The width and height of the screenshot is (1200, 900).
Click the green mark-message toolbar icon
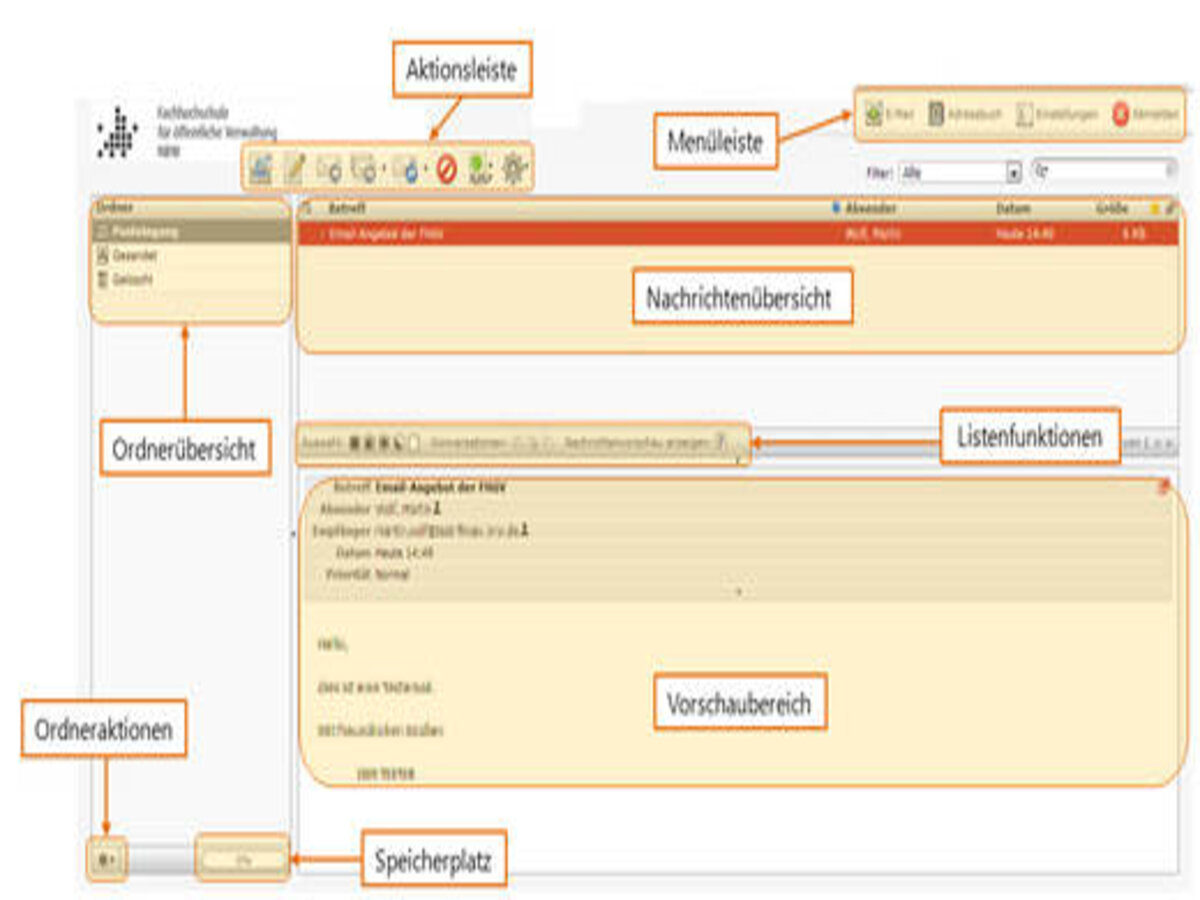481,170
